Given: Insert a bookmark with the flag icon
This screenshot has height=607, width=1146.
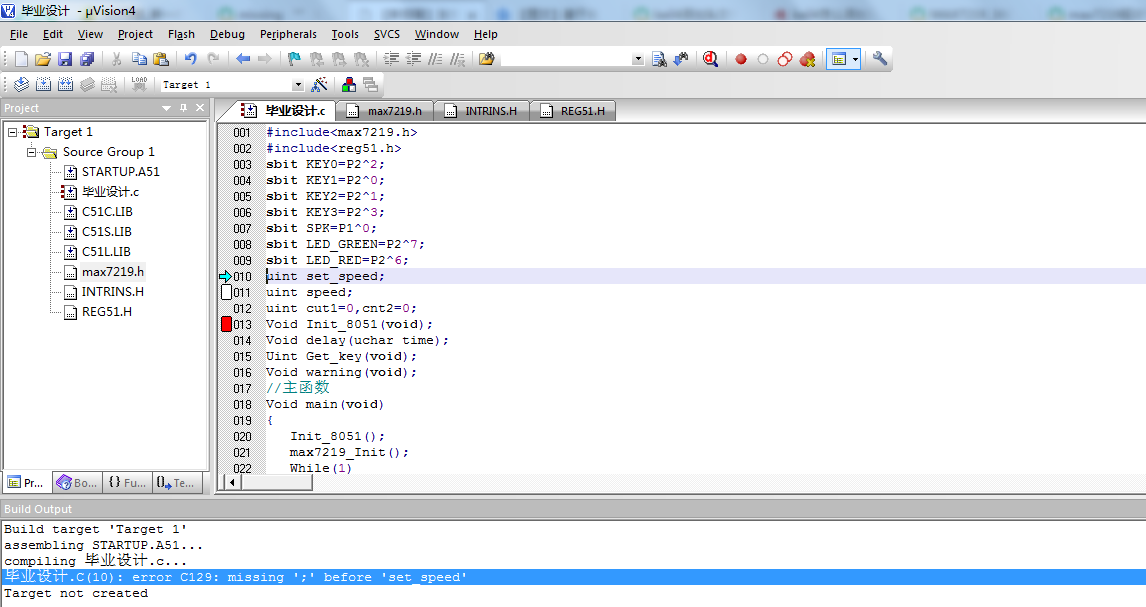Looking at the screenshot, I should pos(295,59).
